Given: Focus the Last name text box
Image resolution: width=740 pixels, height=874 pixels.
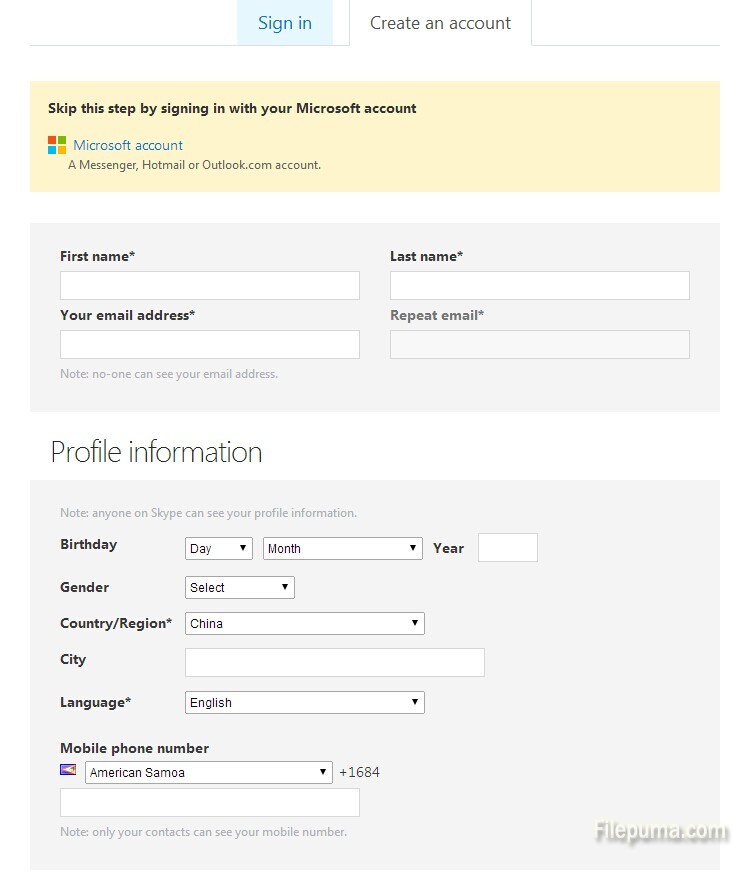Looking at the screenshot, I should click(x=540, y=285).
